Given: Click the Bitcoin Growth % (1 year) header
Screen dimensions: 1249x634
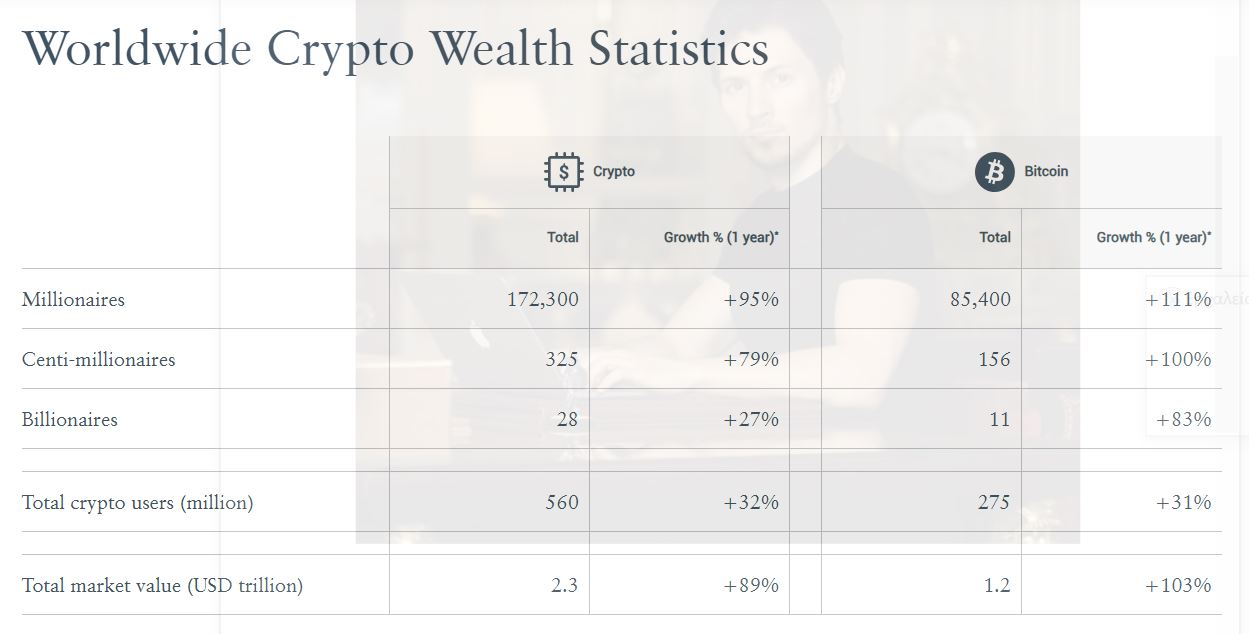Looking at the screenshot, I should (x=1154, y=238).
